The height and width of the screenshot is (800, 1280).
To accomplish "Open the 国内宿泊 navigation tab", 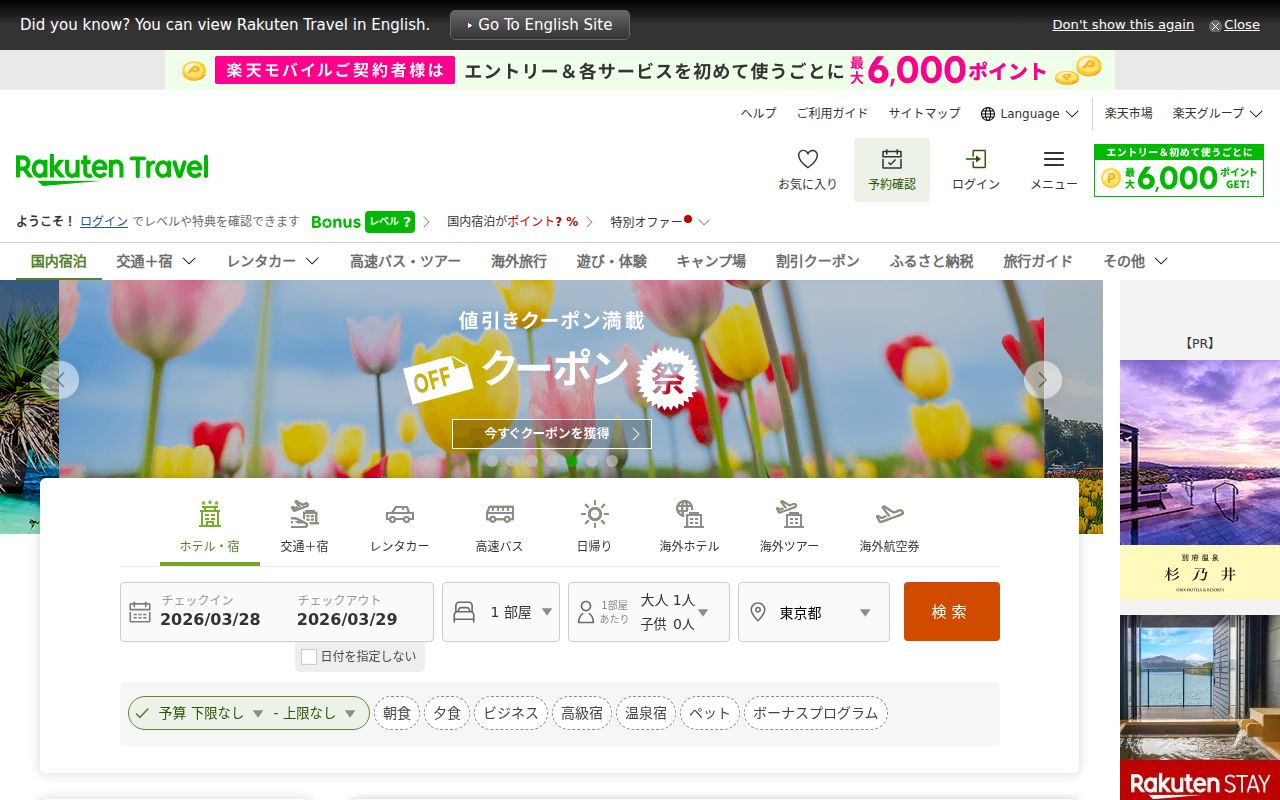I will 58,261.
